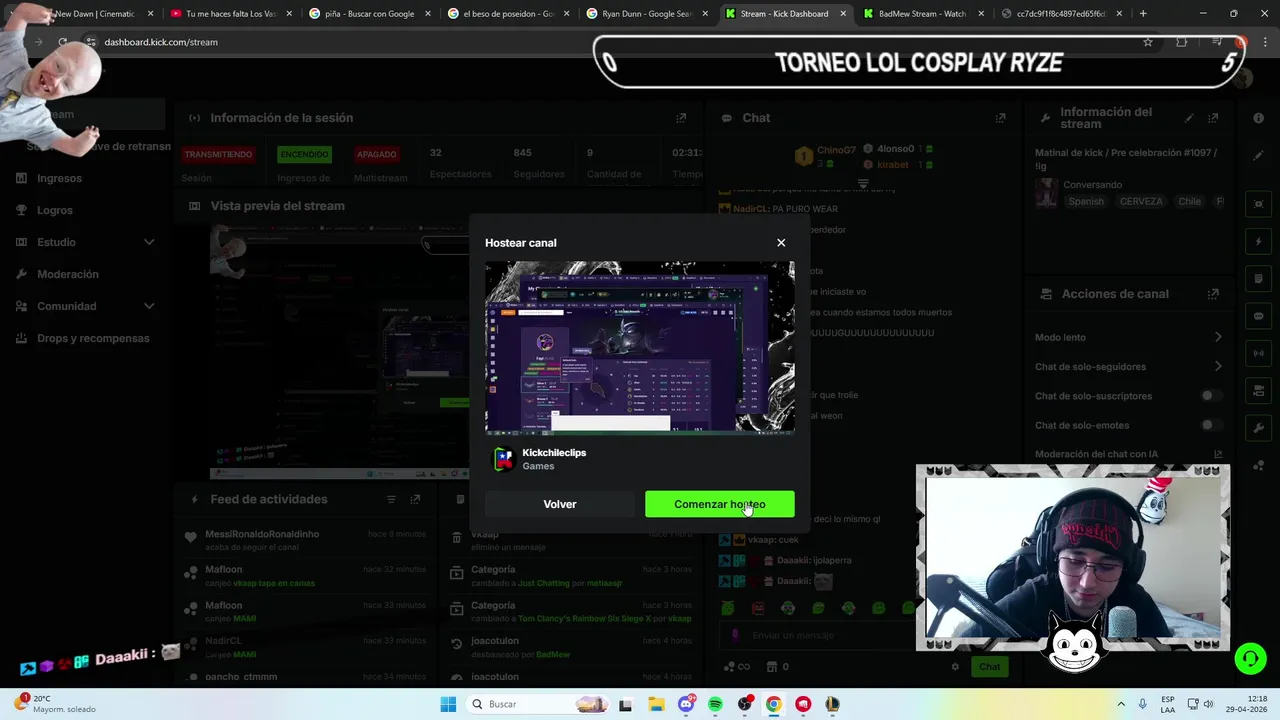The image size is (1280, 720).
Task: Click the host channel preview thumbnail
Action: coord(640,348)
